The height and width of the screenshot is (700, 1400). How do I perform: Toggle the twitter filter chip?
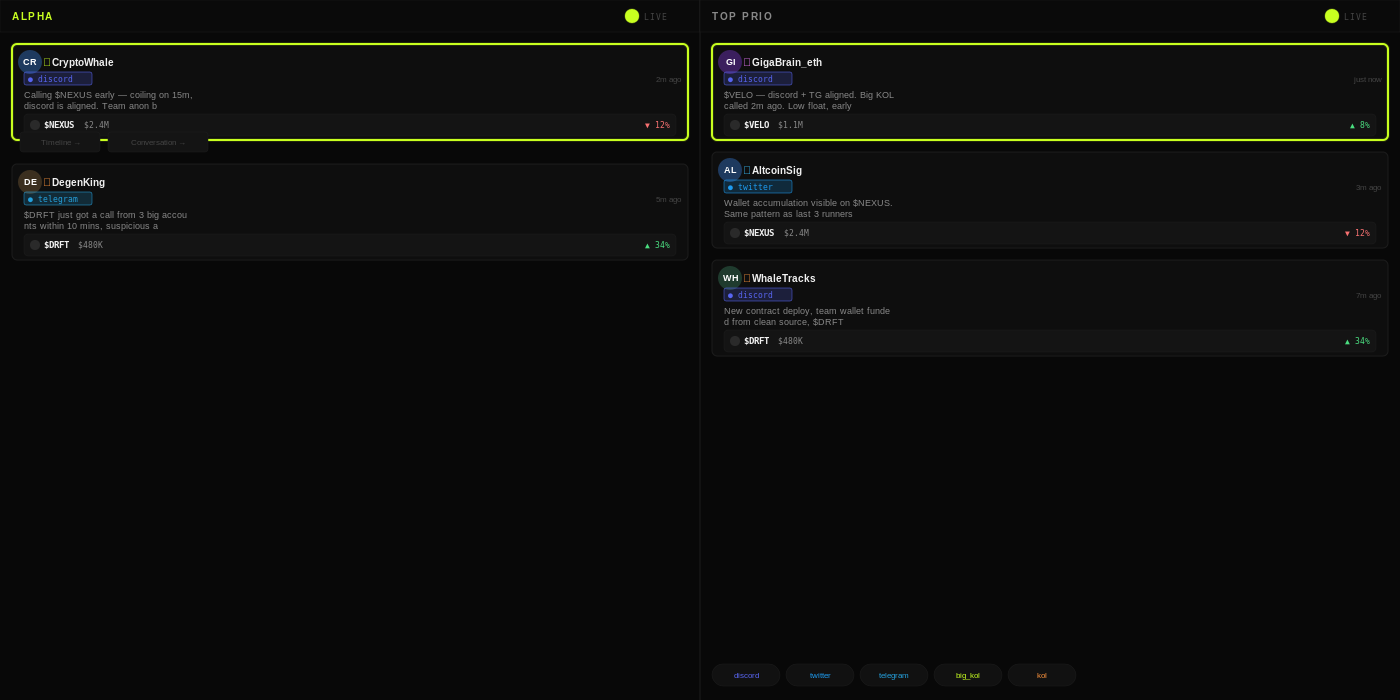(820, 675)
